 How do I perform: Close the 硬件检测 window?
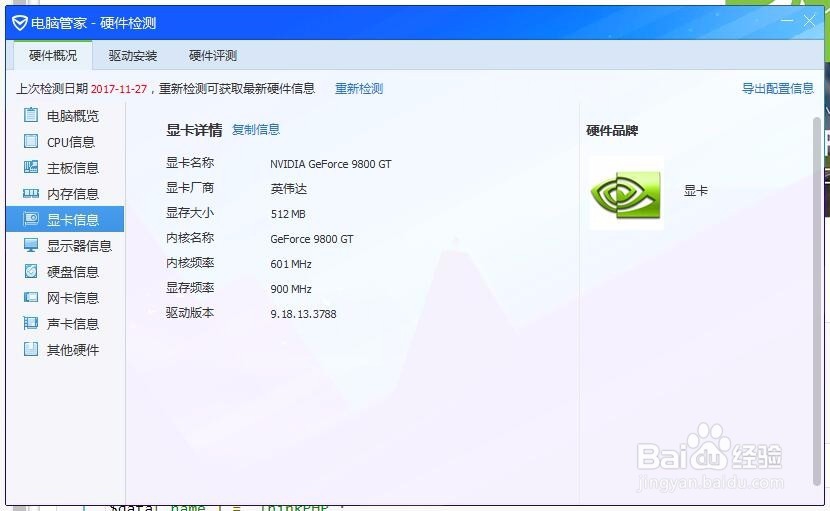point(809,21)
